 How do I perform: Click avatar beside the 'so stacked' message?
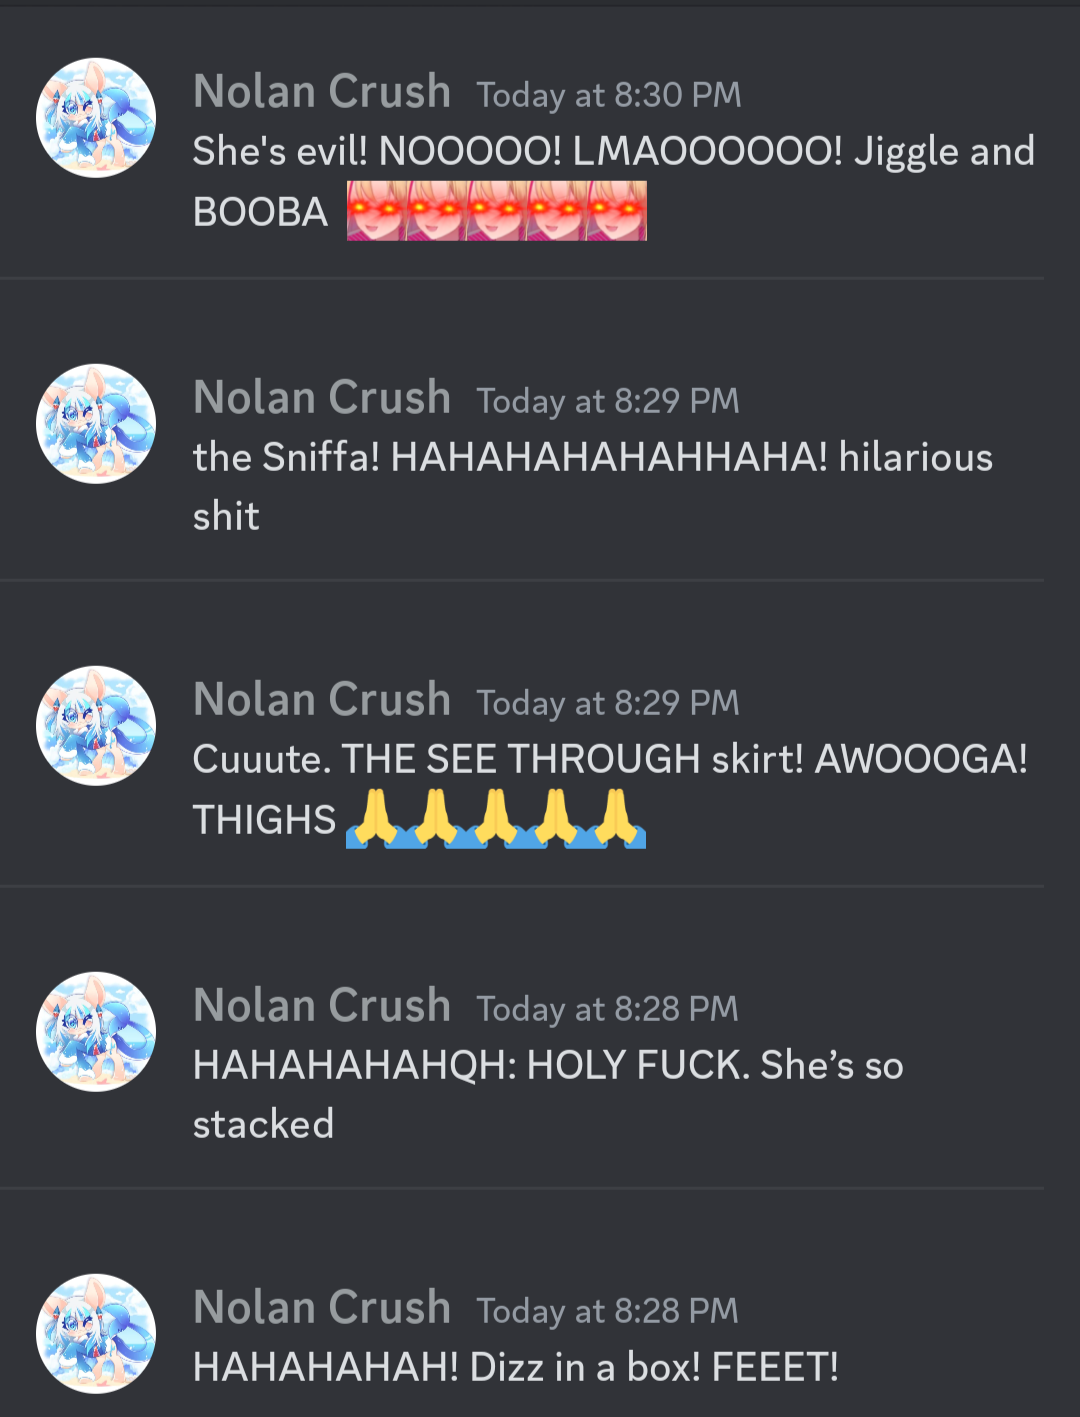click(96, 1032)
